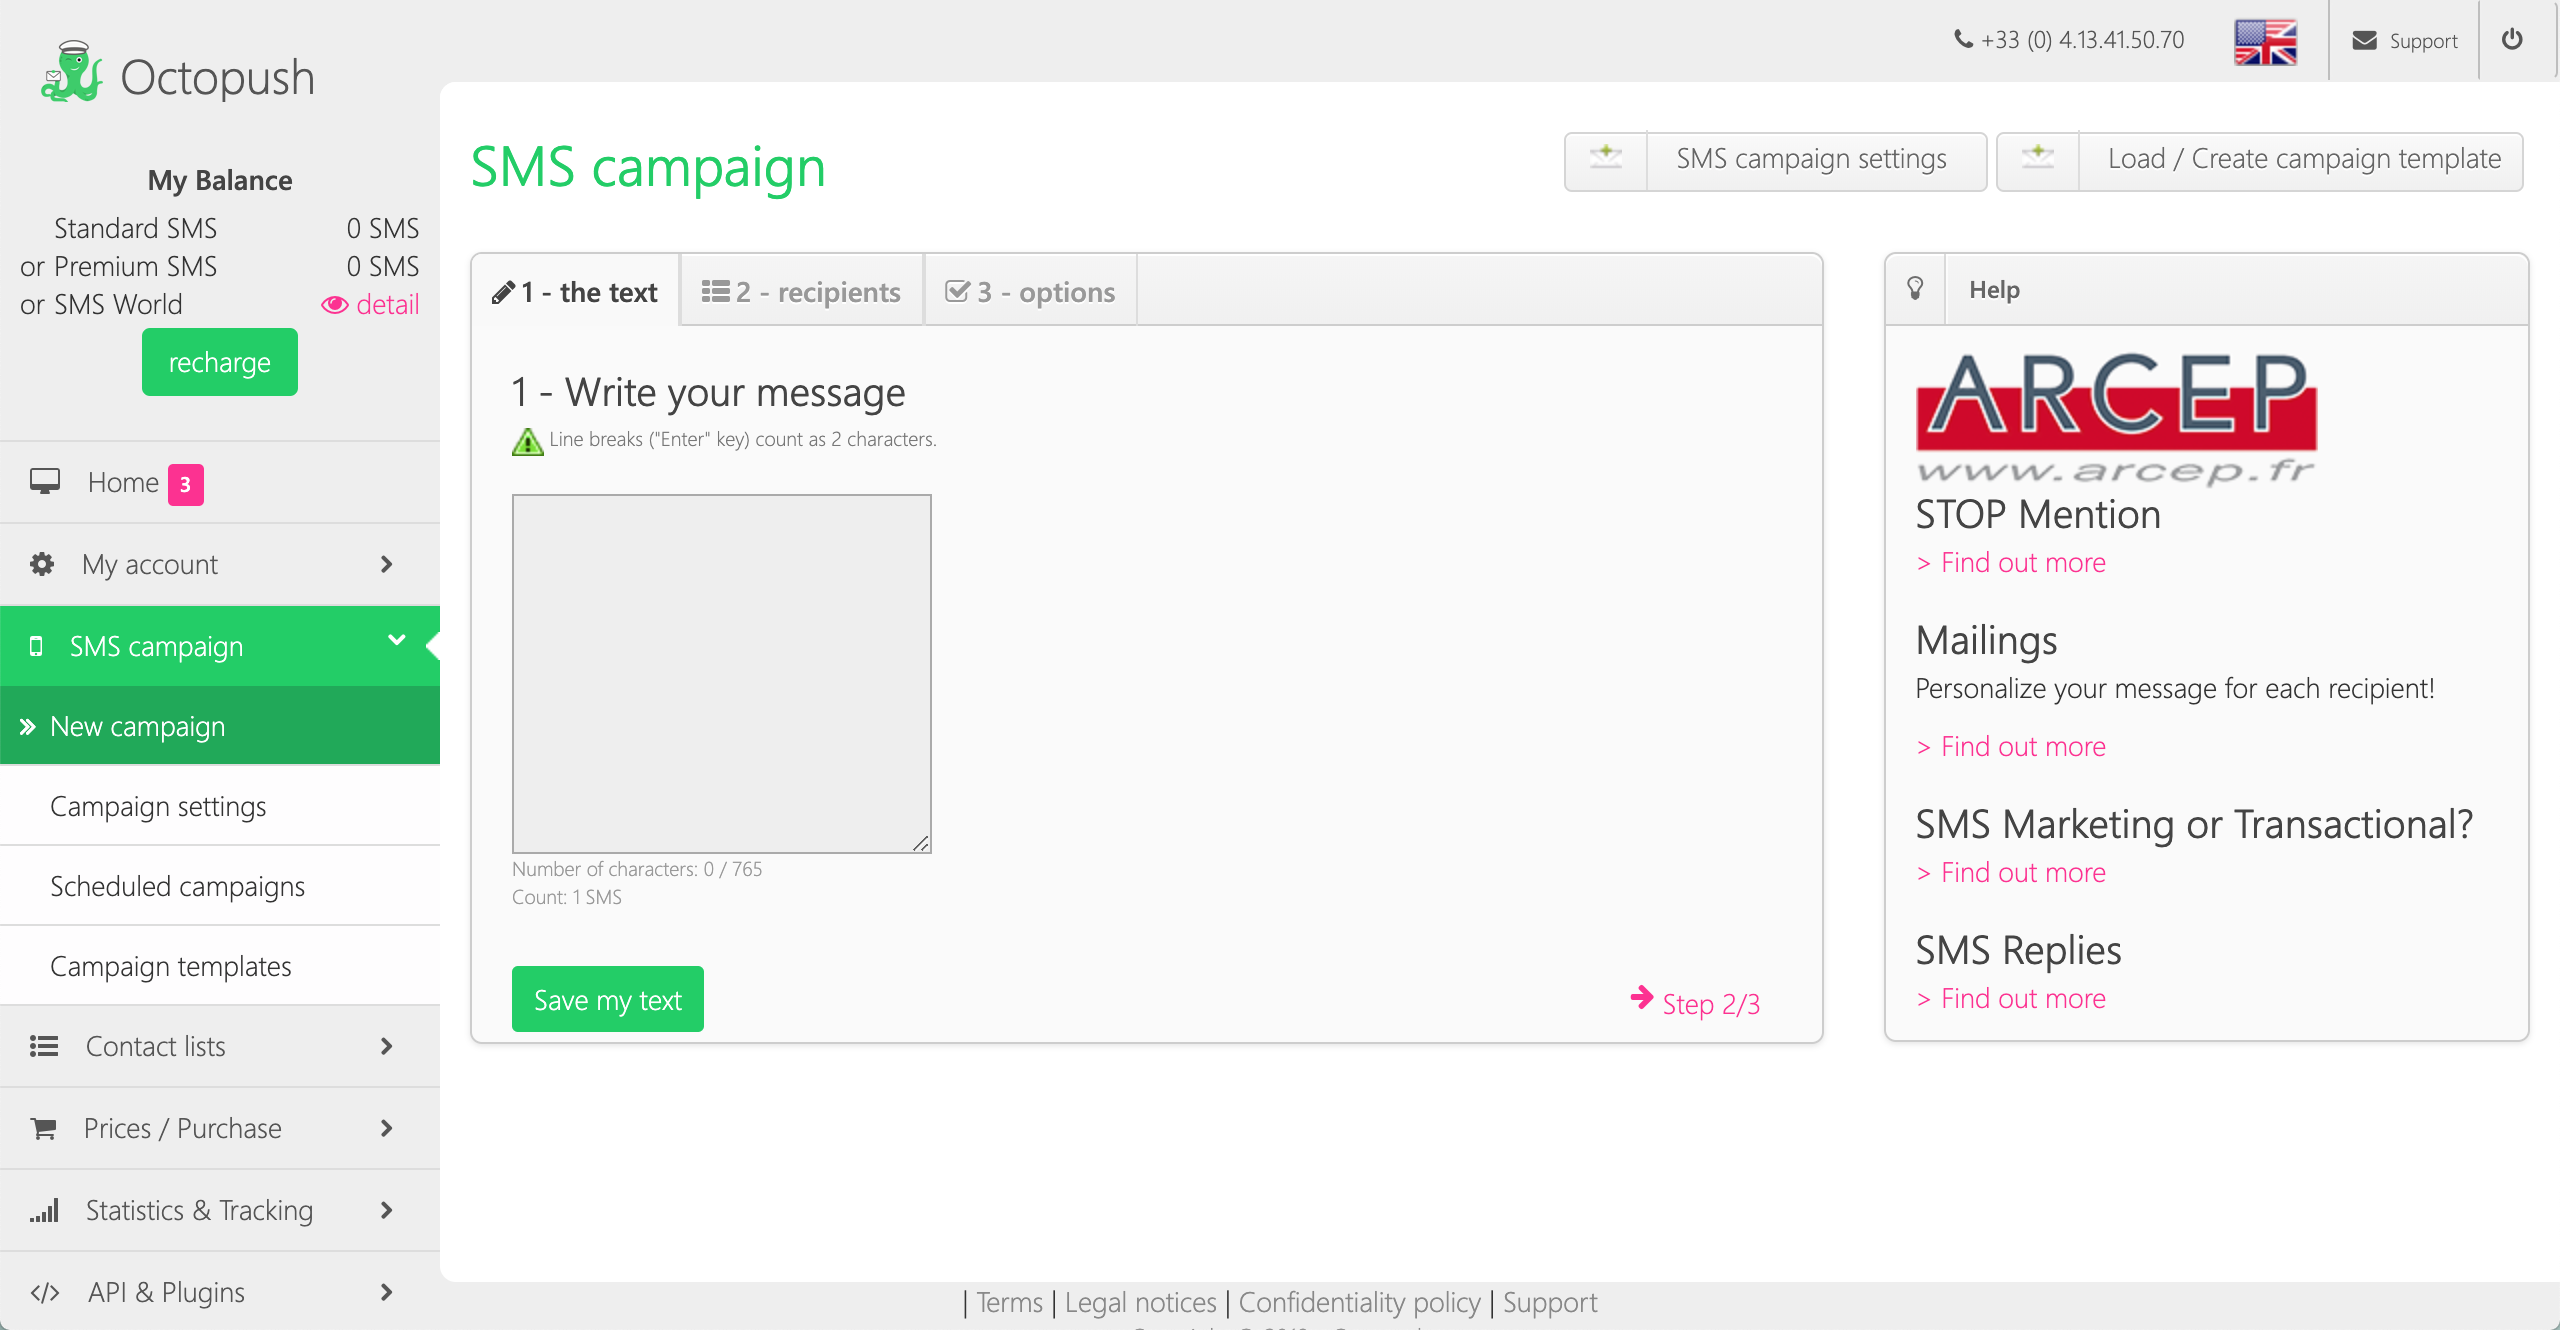Screen dimensions: 2560x1330
Task: Click the UK/US flag language icon
Action: point(2265,42)
